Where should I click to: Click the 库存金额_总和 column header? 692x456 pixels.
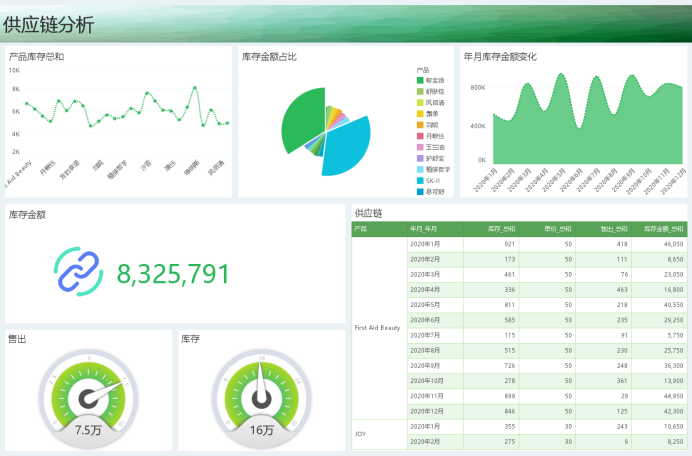[662, 229]
